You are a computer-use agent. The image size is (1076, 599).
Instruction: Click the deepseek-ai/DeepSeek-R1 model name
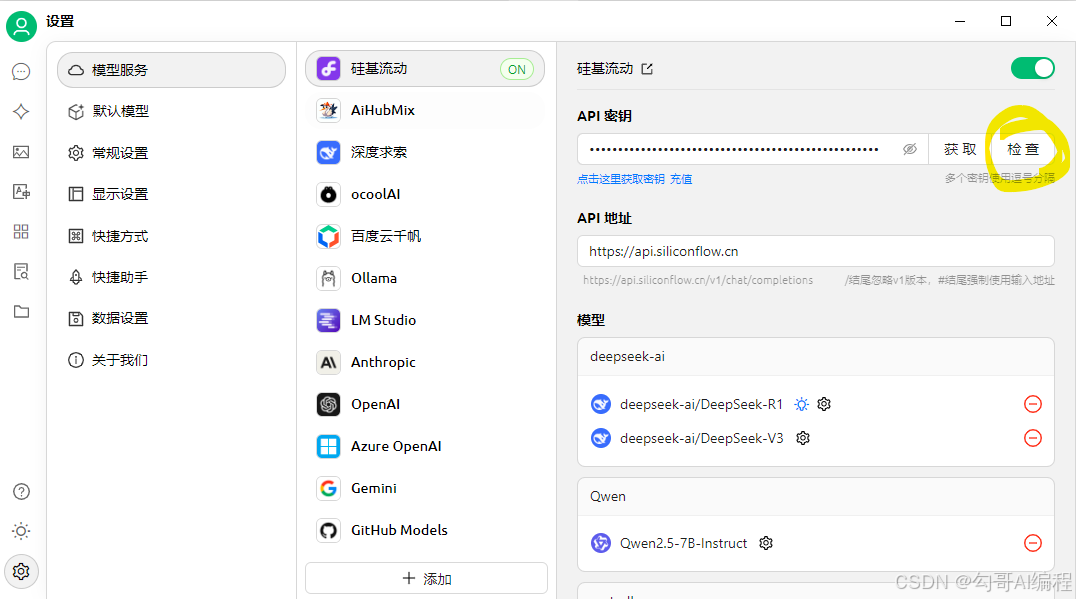[x=701, y=404]
